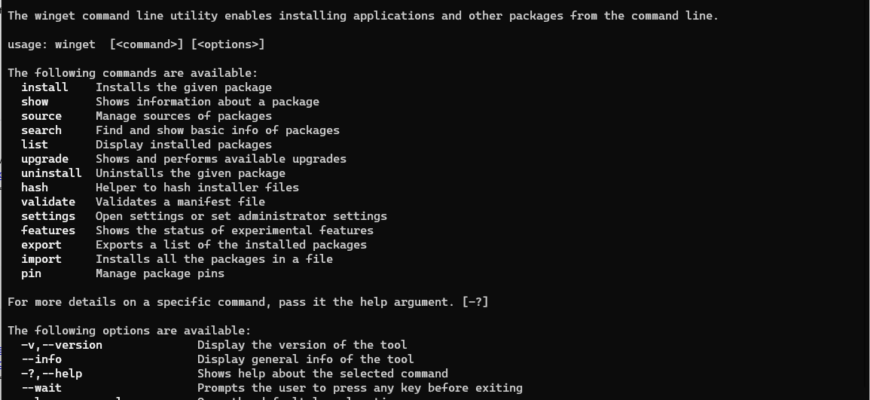Click the '[-?]' help argument text
This screenshot has height=400, width=870.
pos(475,302)
